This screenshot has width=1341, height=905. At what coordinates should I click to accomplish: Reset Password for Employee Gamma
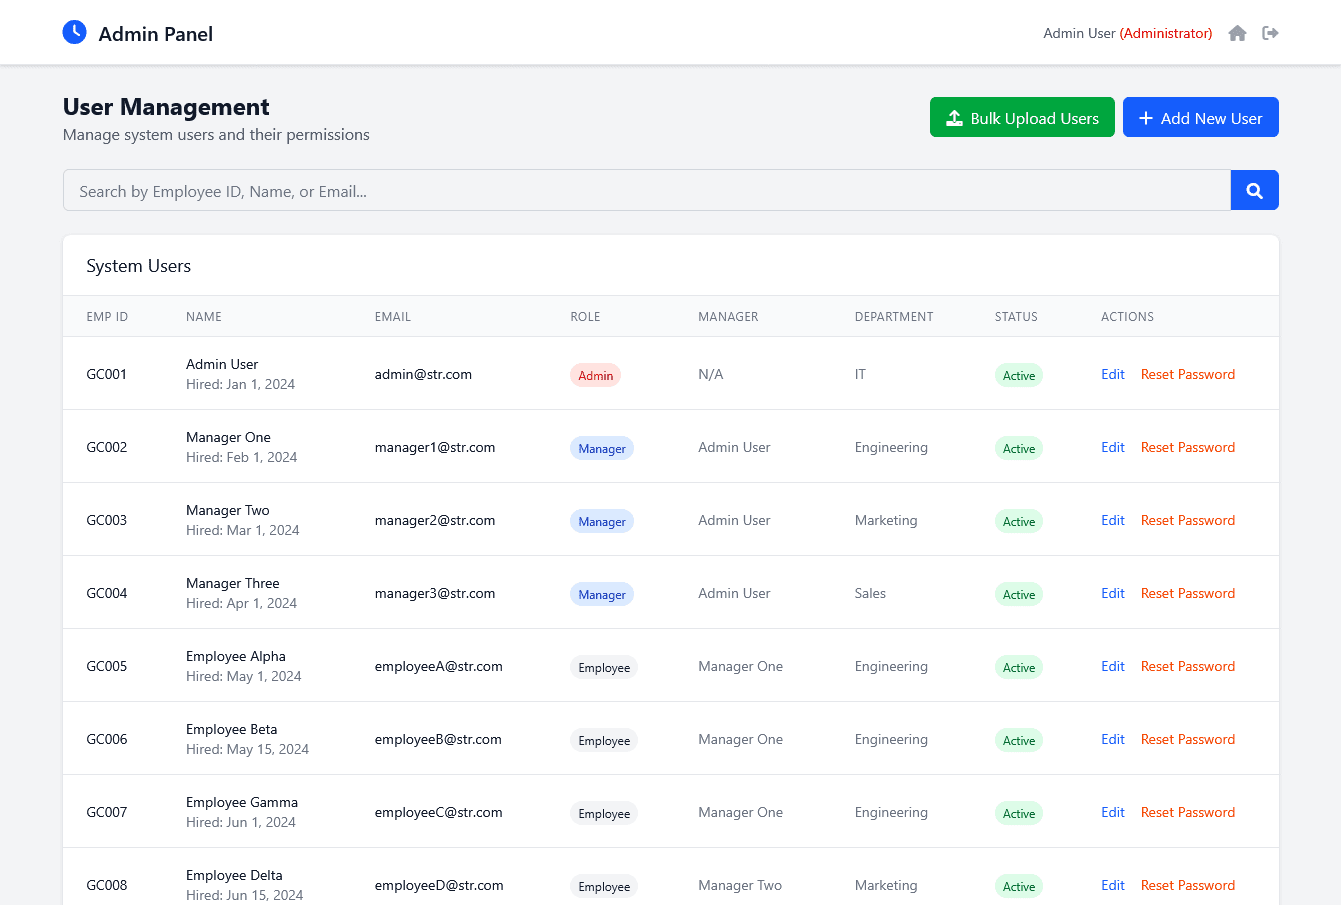tap(1187, 812)
